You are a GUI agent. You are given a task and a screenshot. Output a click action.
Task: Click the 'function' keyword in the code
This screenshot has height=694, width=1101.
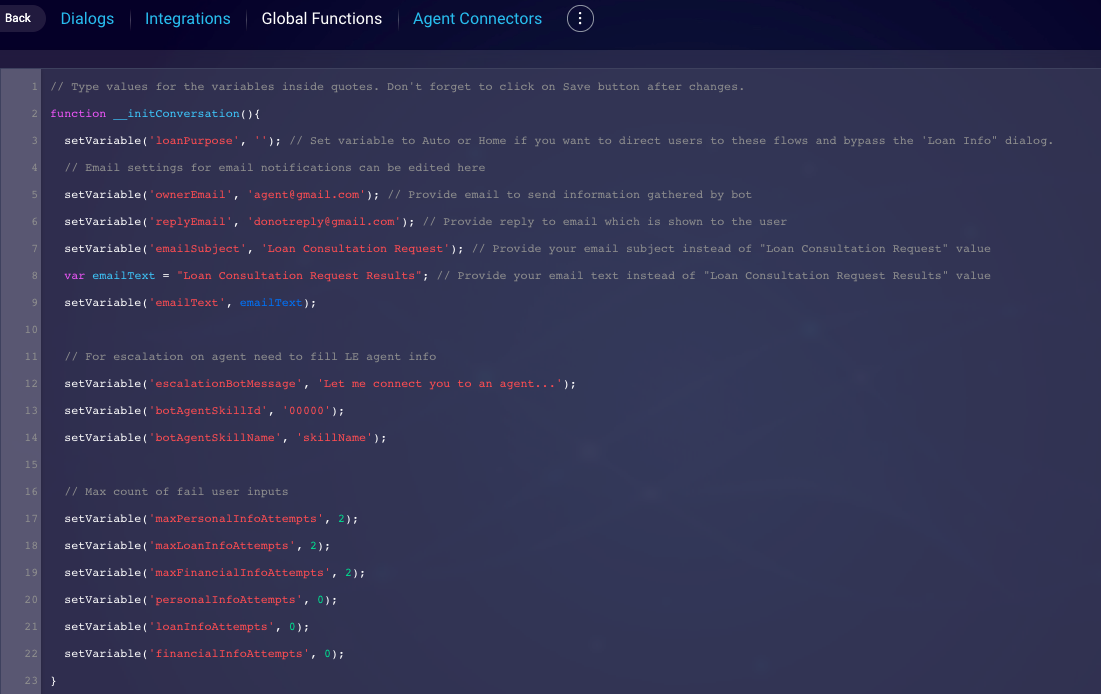[78, 114]
